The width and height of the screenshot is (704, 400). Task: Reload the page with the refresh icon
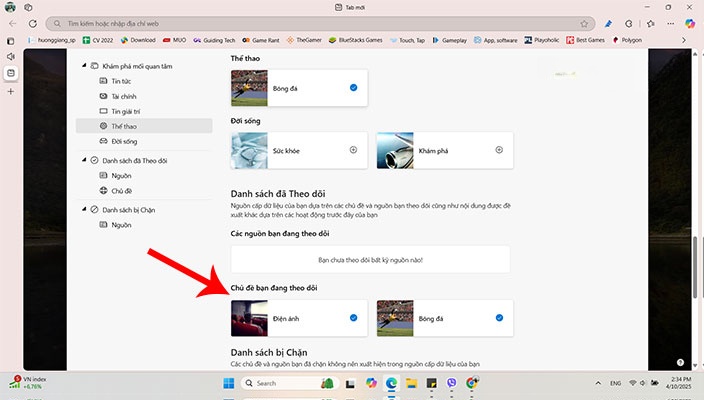click(x=33, y=23)
